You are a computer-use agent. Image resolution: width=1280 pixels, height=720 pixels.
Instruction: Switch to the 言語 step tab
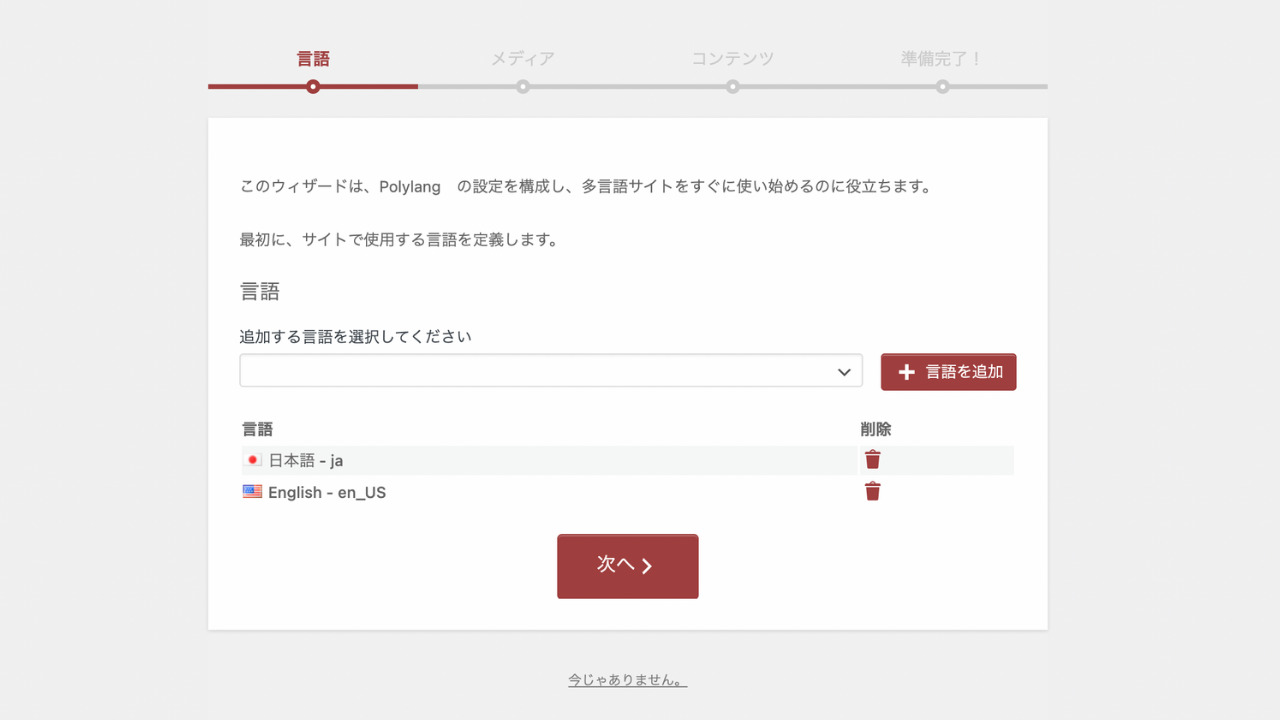pos(313,59)
